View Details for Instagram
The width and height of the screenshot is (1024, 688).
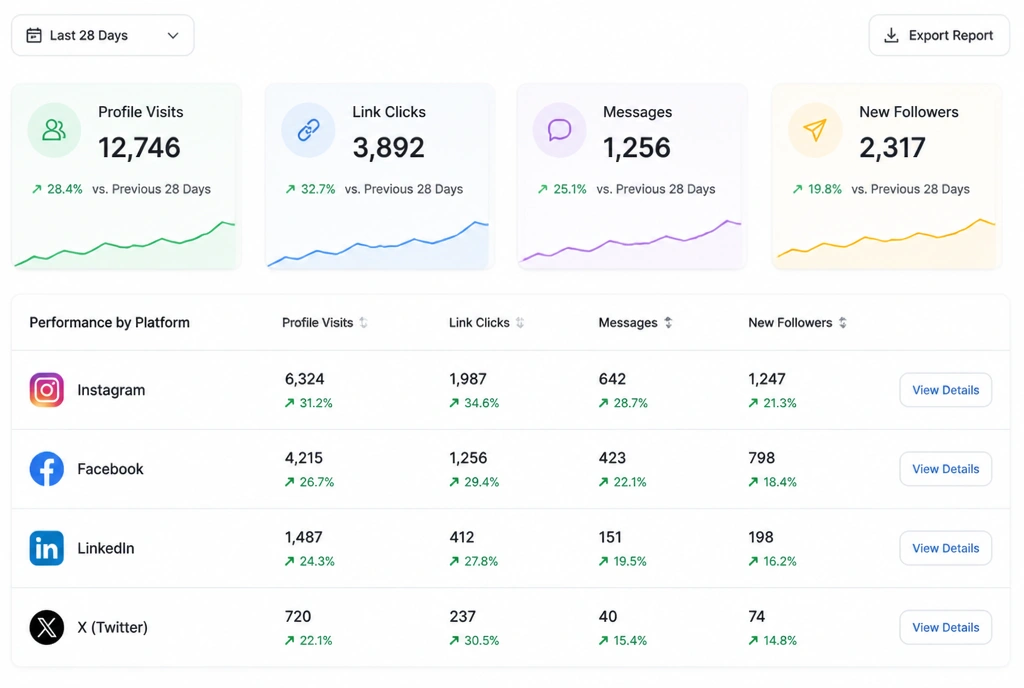tap(946, 390)
